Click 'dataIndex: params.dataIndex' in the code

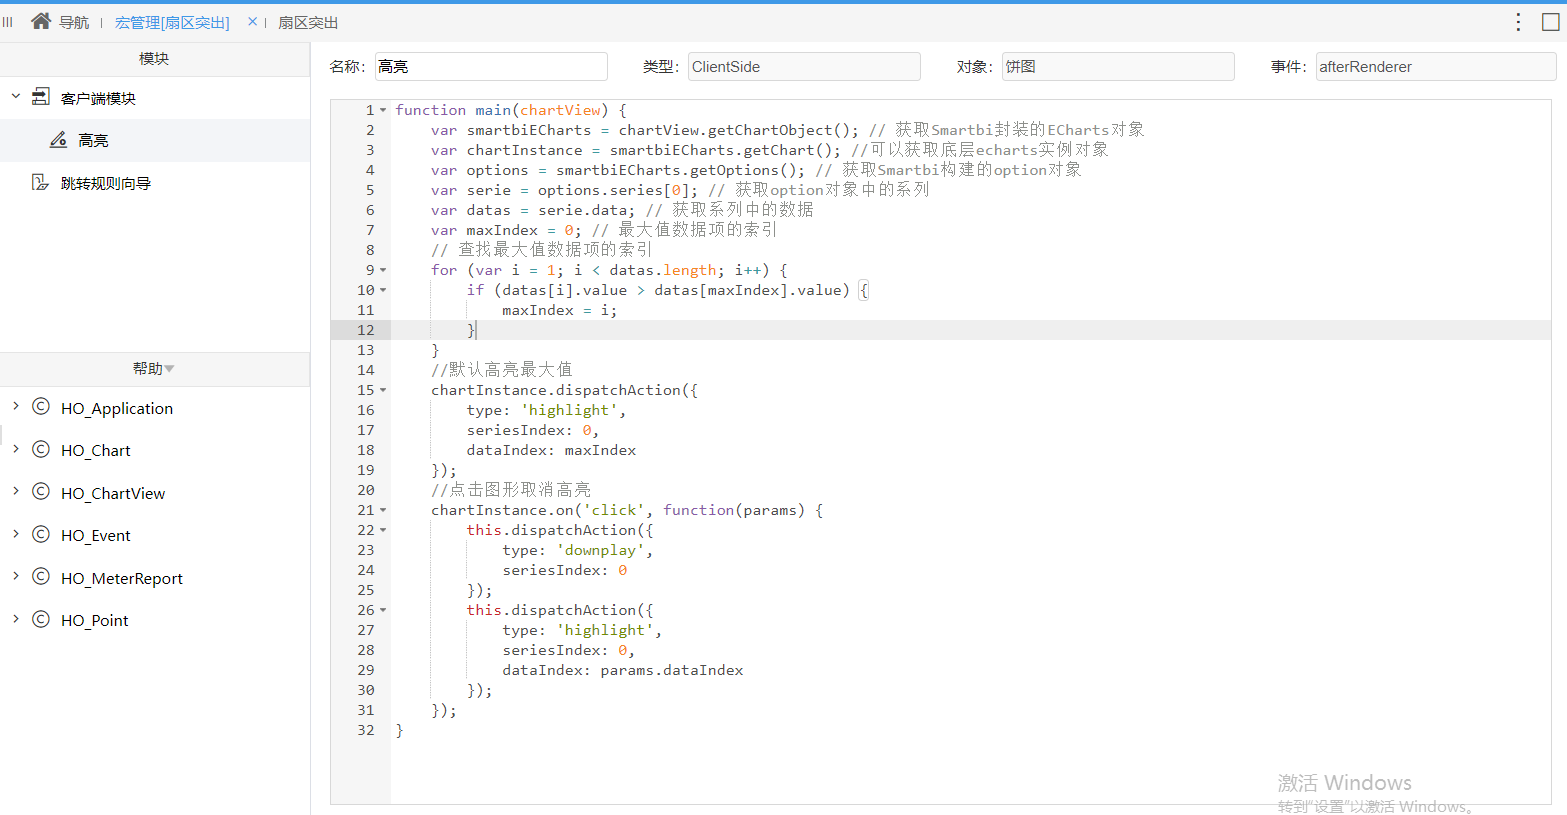click(x=623, y=670)
